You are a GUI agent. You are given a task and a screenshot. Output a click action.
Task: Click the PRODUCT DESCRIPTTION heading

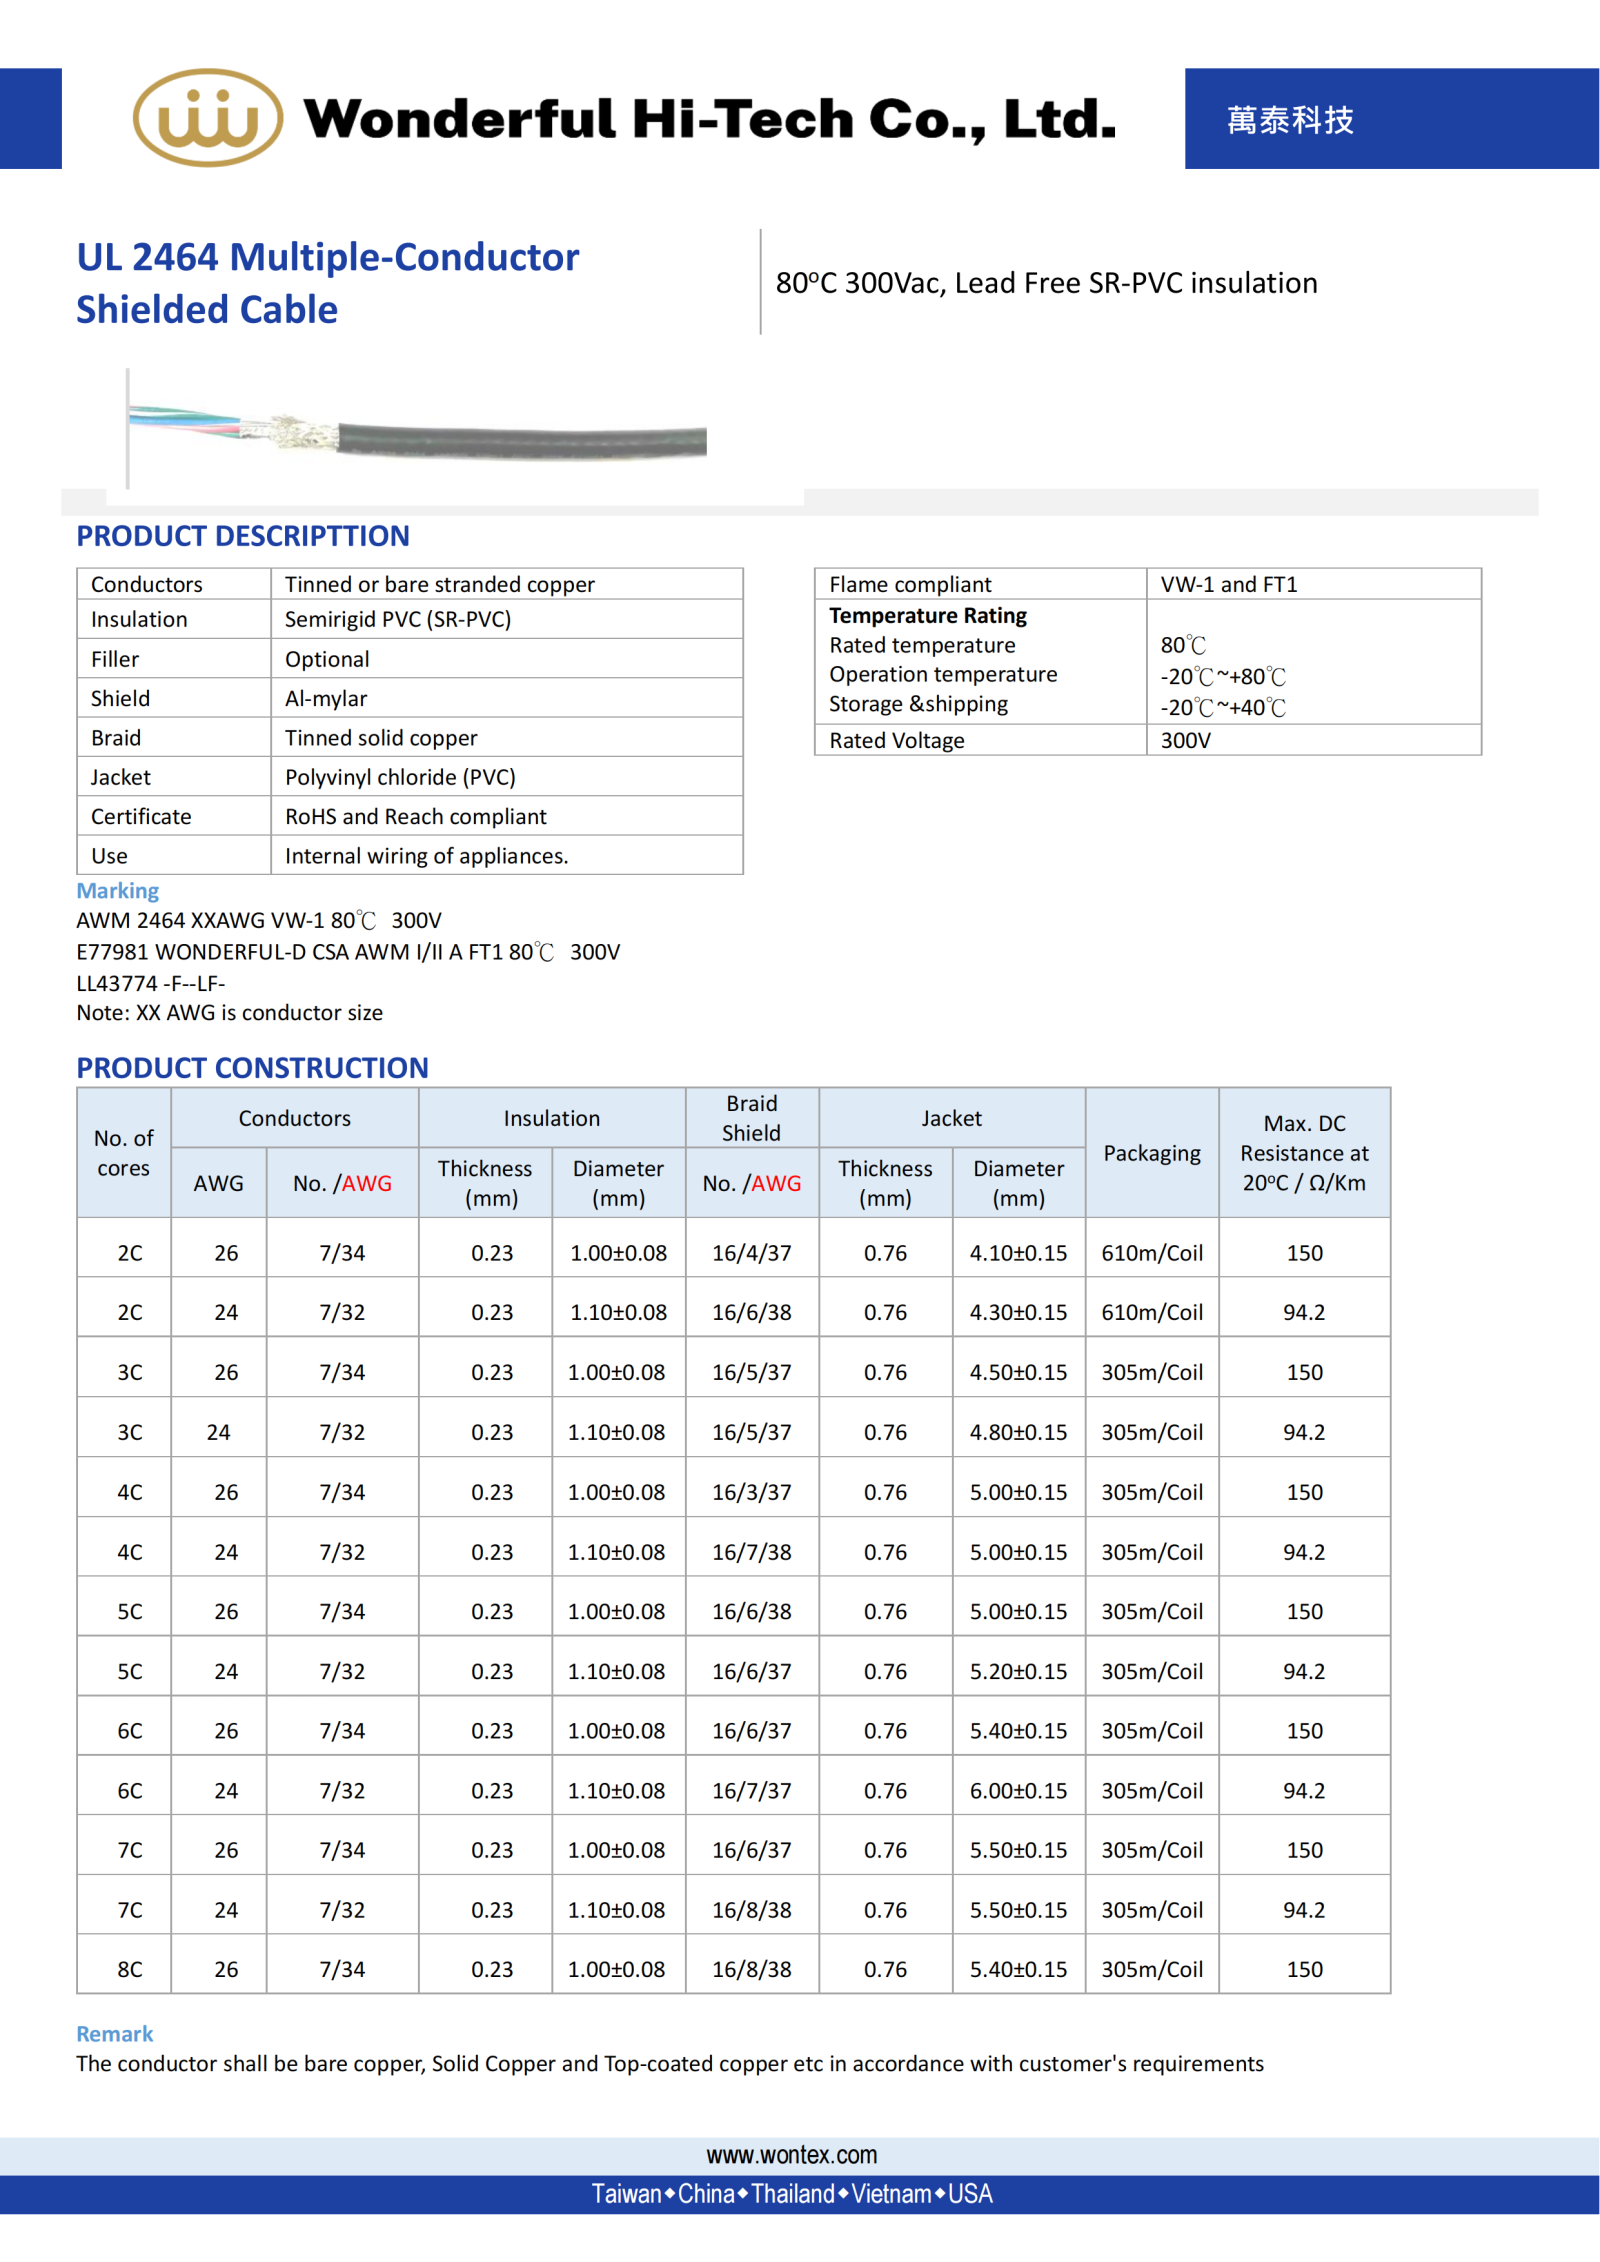coord(243,536)
